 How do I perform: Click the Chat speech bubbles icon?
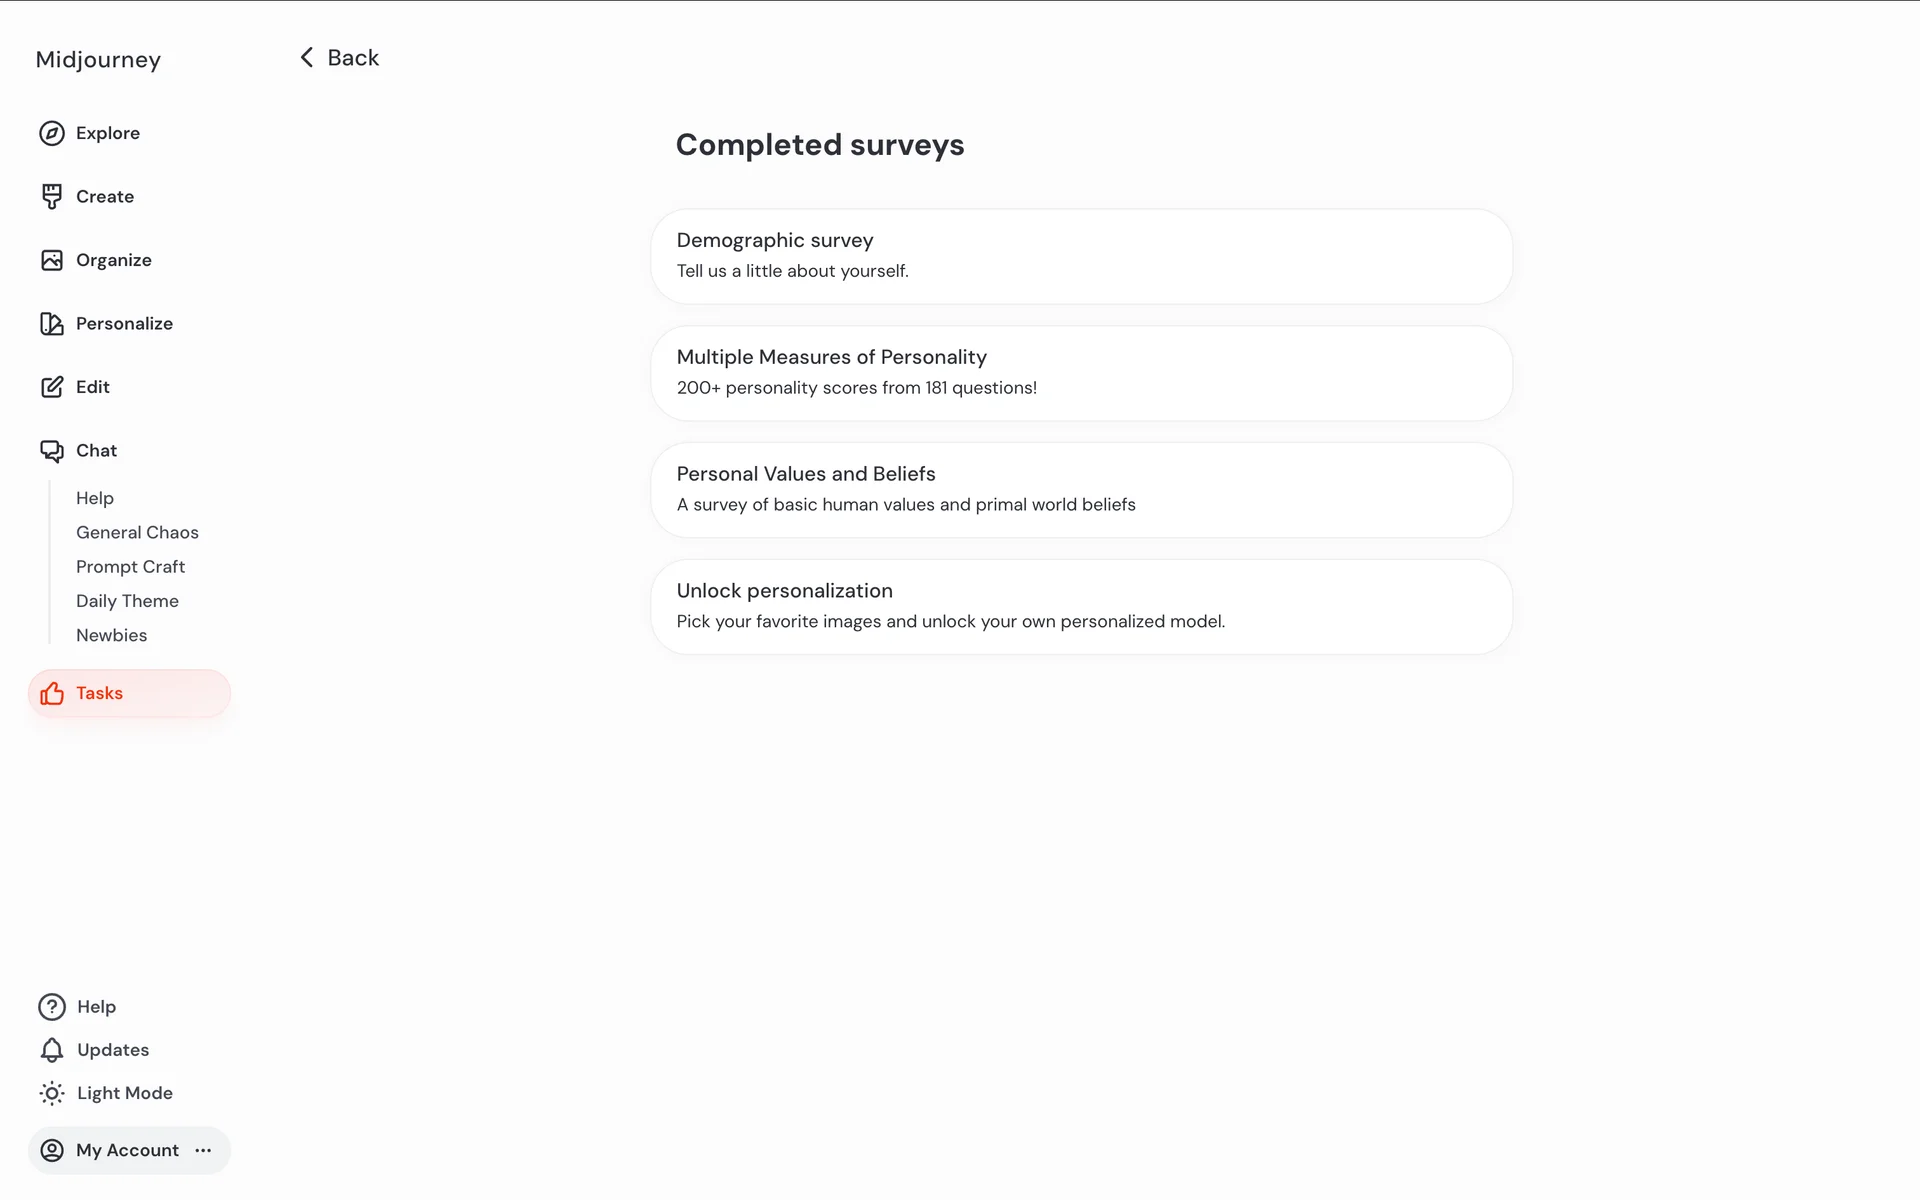click(x=52, y=451)
